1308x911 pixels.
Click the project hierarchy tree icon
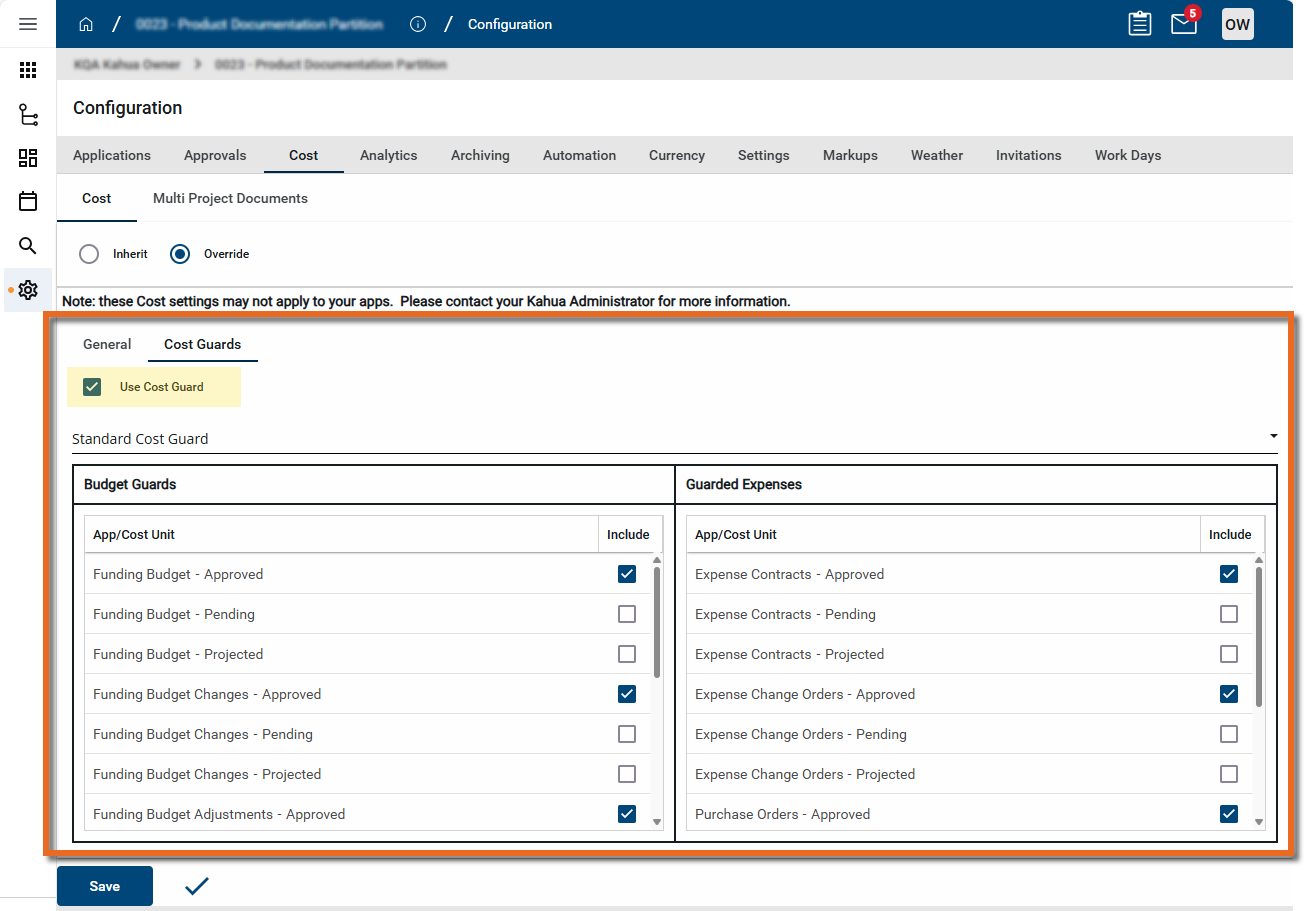click(x=28, y=115)
